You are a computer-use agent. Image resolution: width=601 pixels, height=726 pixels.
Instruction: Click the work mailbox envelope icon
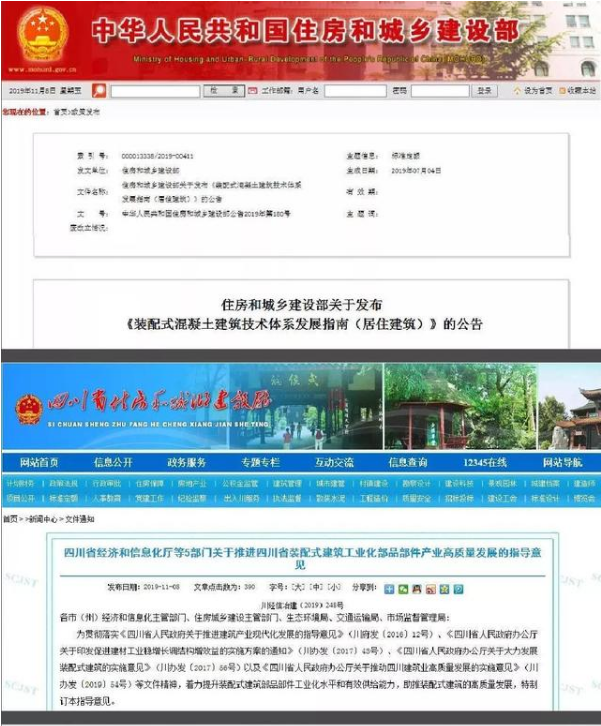(252, 91)
